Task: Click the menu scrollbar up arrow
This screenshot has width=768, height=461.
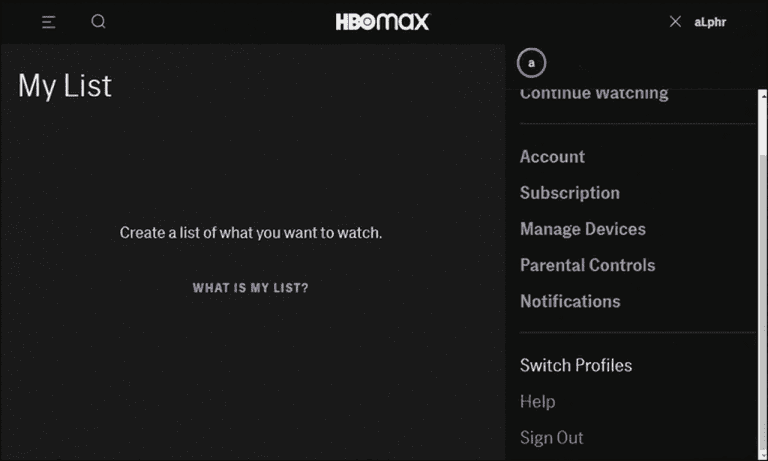Action: 763,95
